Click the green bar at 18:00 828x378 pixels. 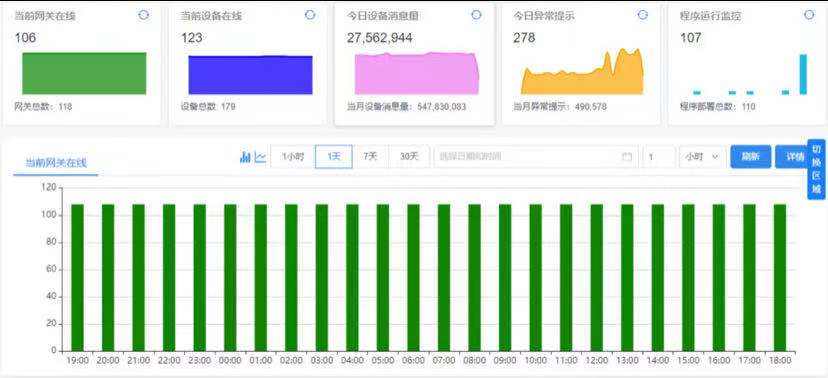(x=780, y=278)
